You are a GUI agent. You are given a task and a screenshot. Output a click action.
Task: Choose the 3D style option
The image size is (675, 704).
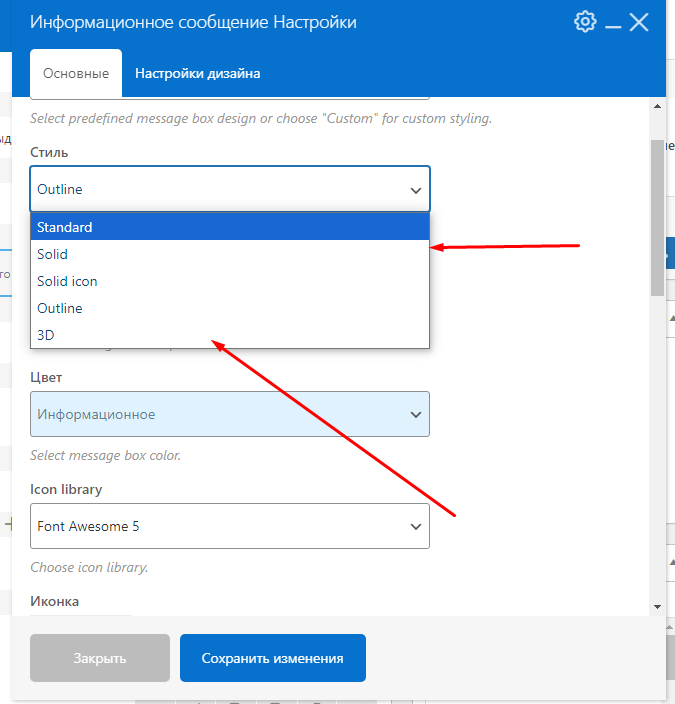click(230, 335)
